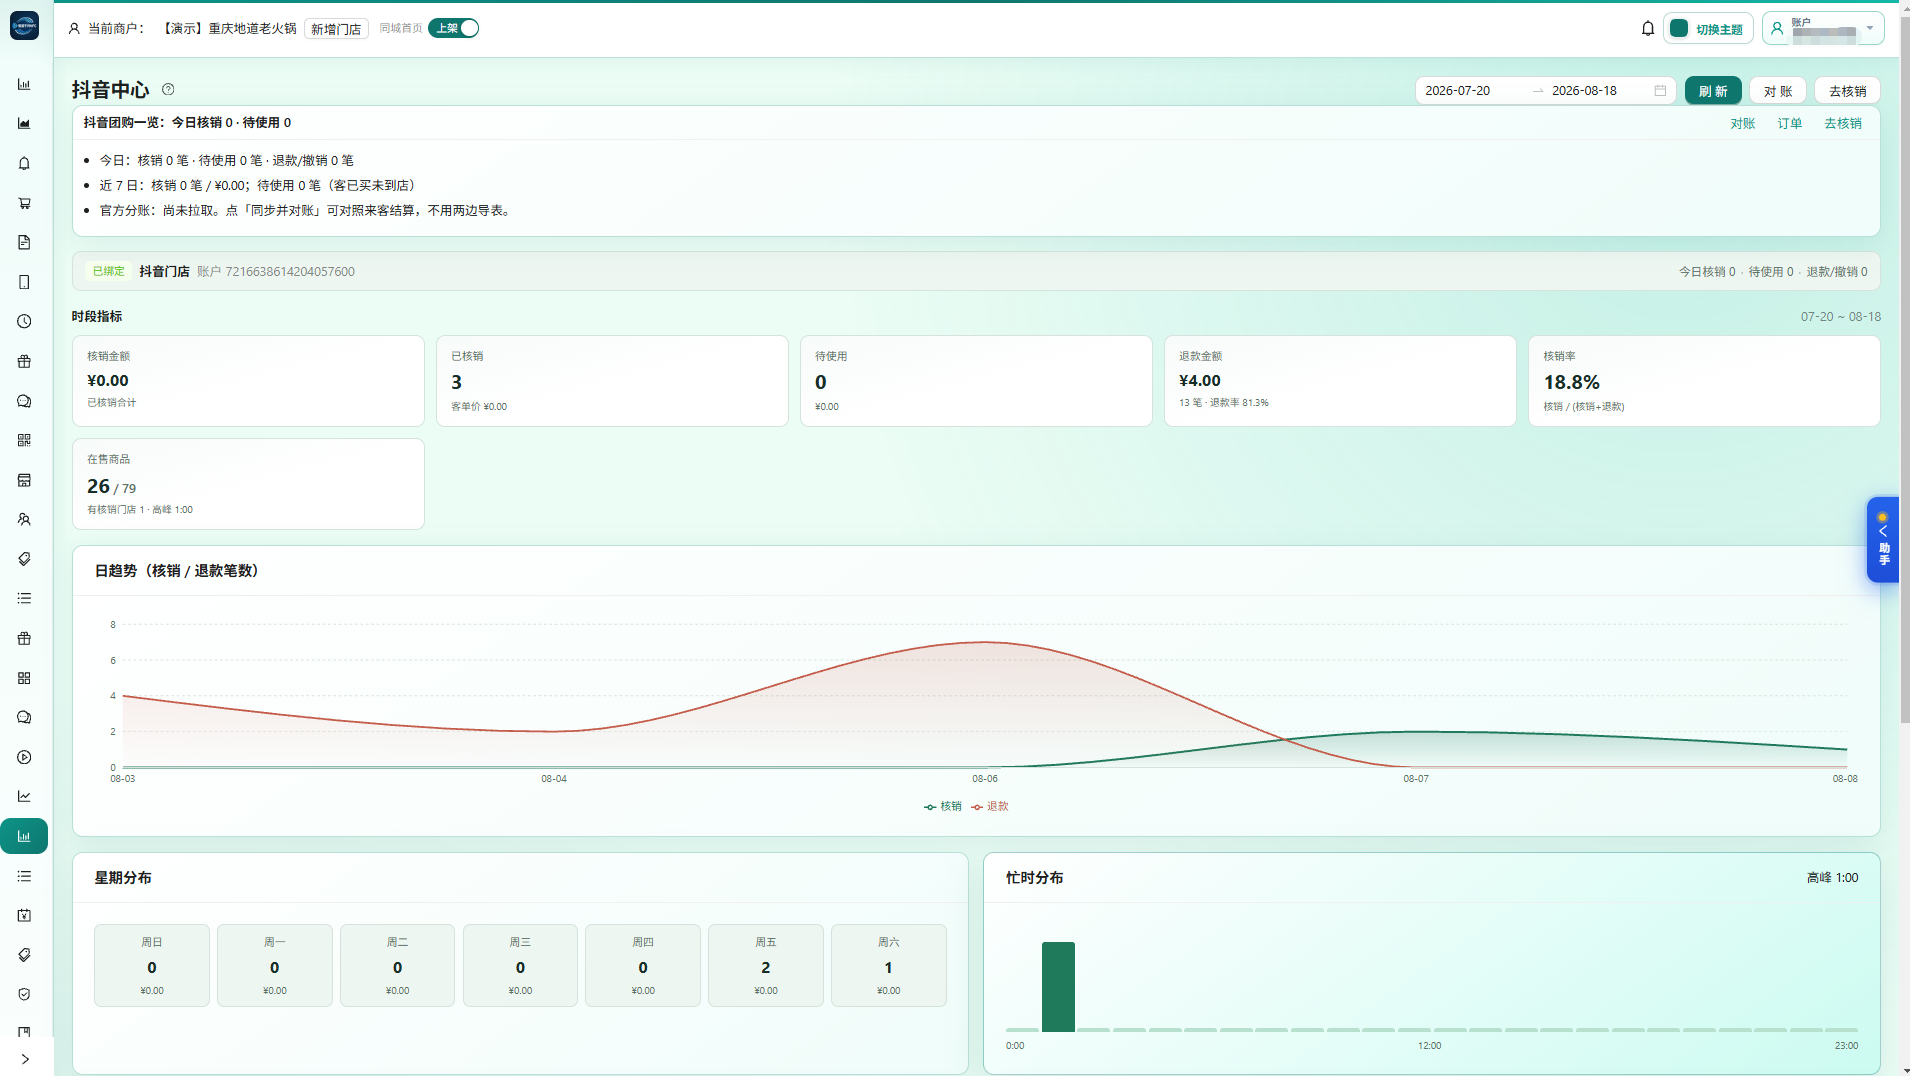This screenshot has width=1910, height=1076.
Task: Open the 订单 link in the overview panel
Action: coord(1790,123)
